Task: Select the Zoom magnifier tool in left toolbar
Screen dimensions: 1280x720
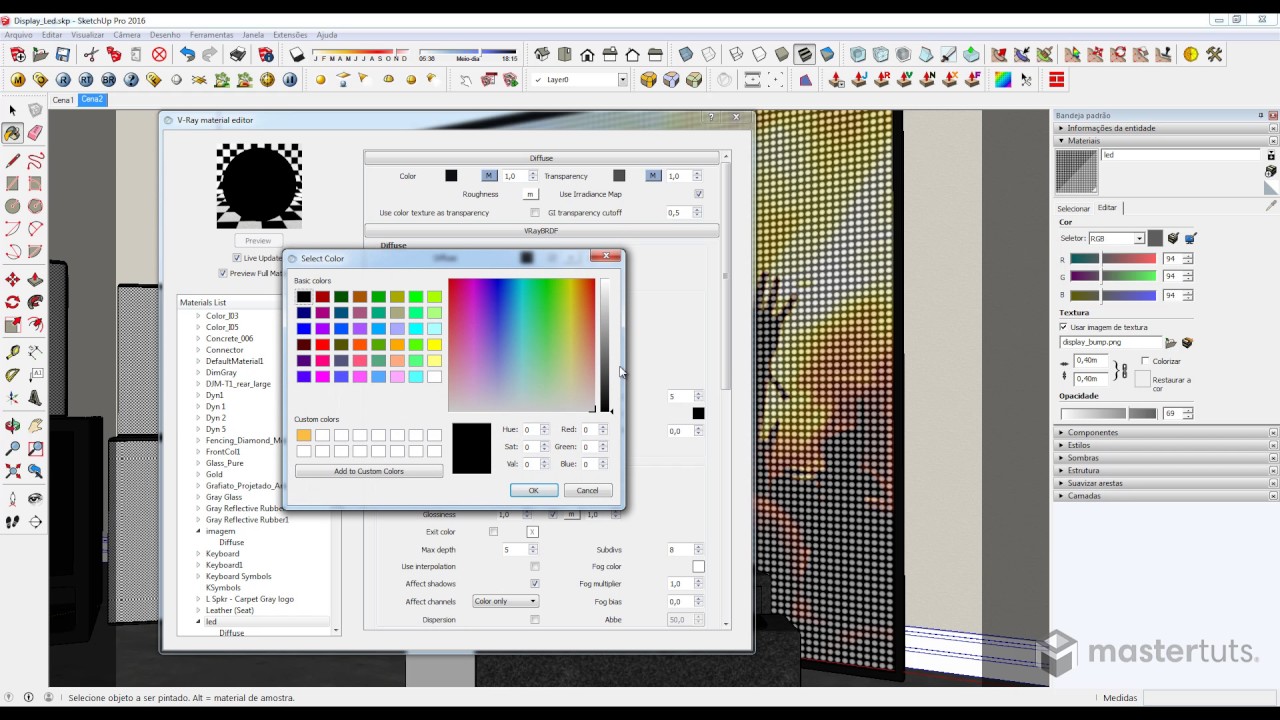Action: [13, 448]
